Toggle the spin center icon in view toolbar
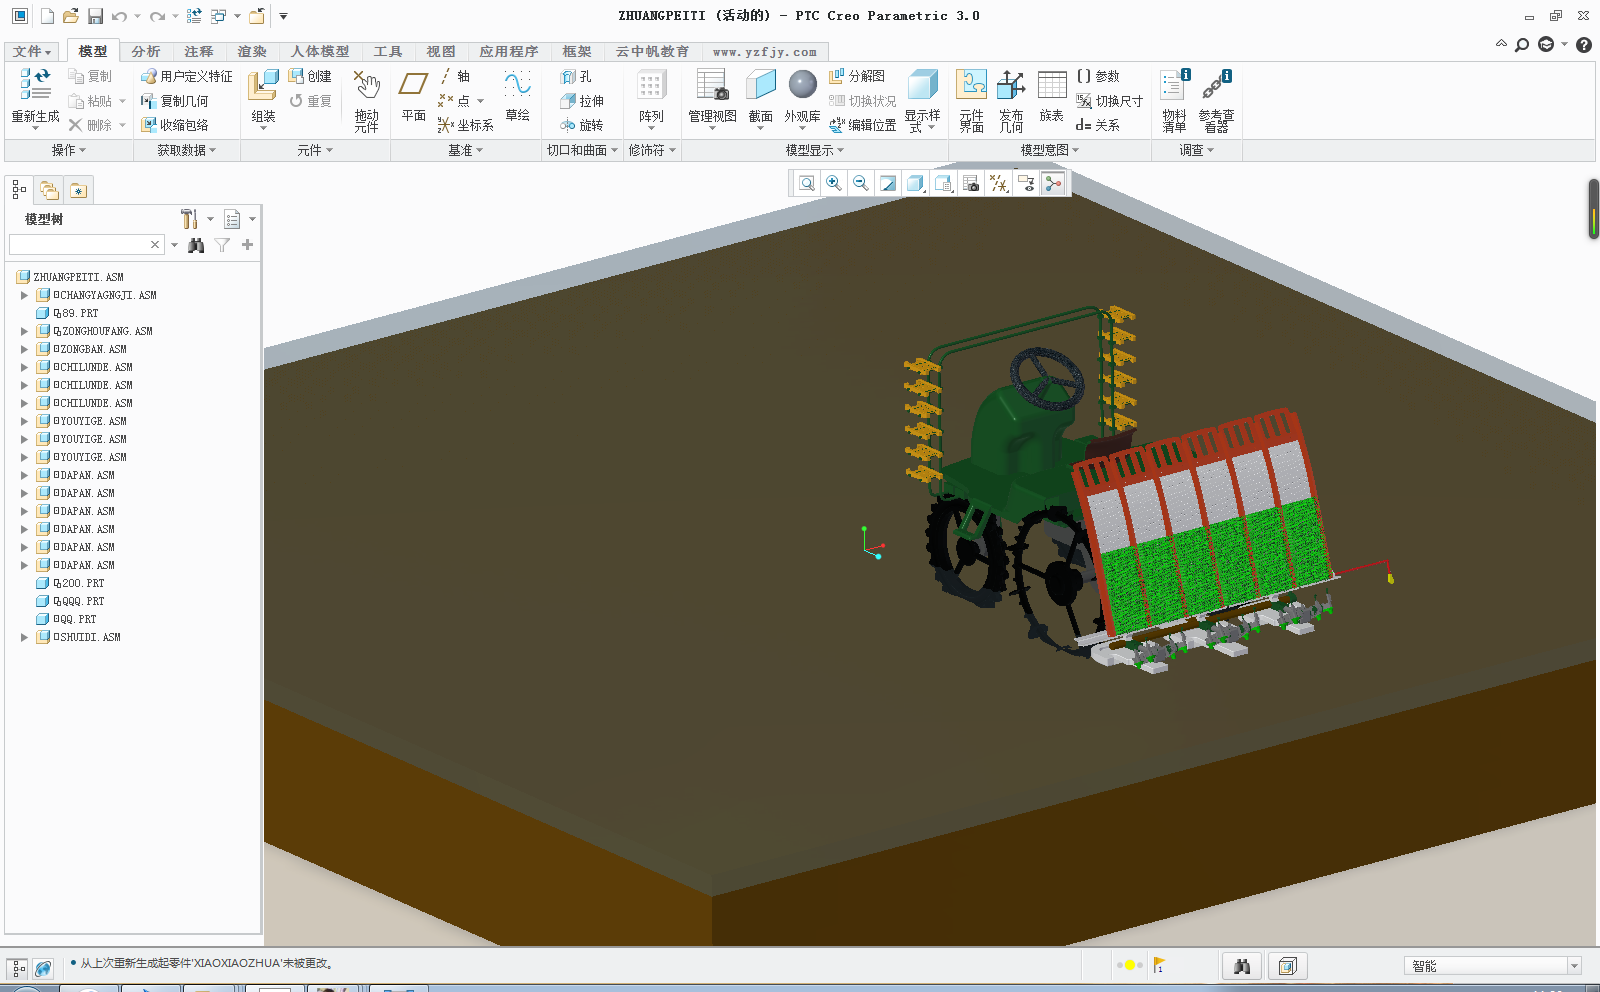Viewport: 1600px width, 992px height. [1053, 183]
